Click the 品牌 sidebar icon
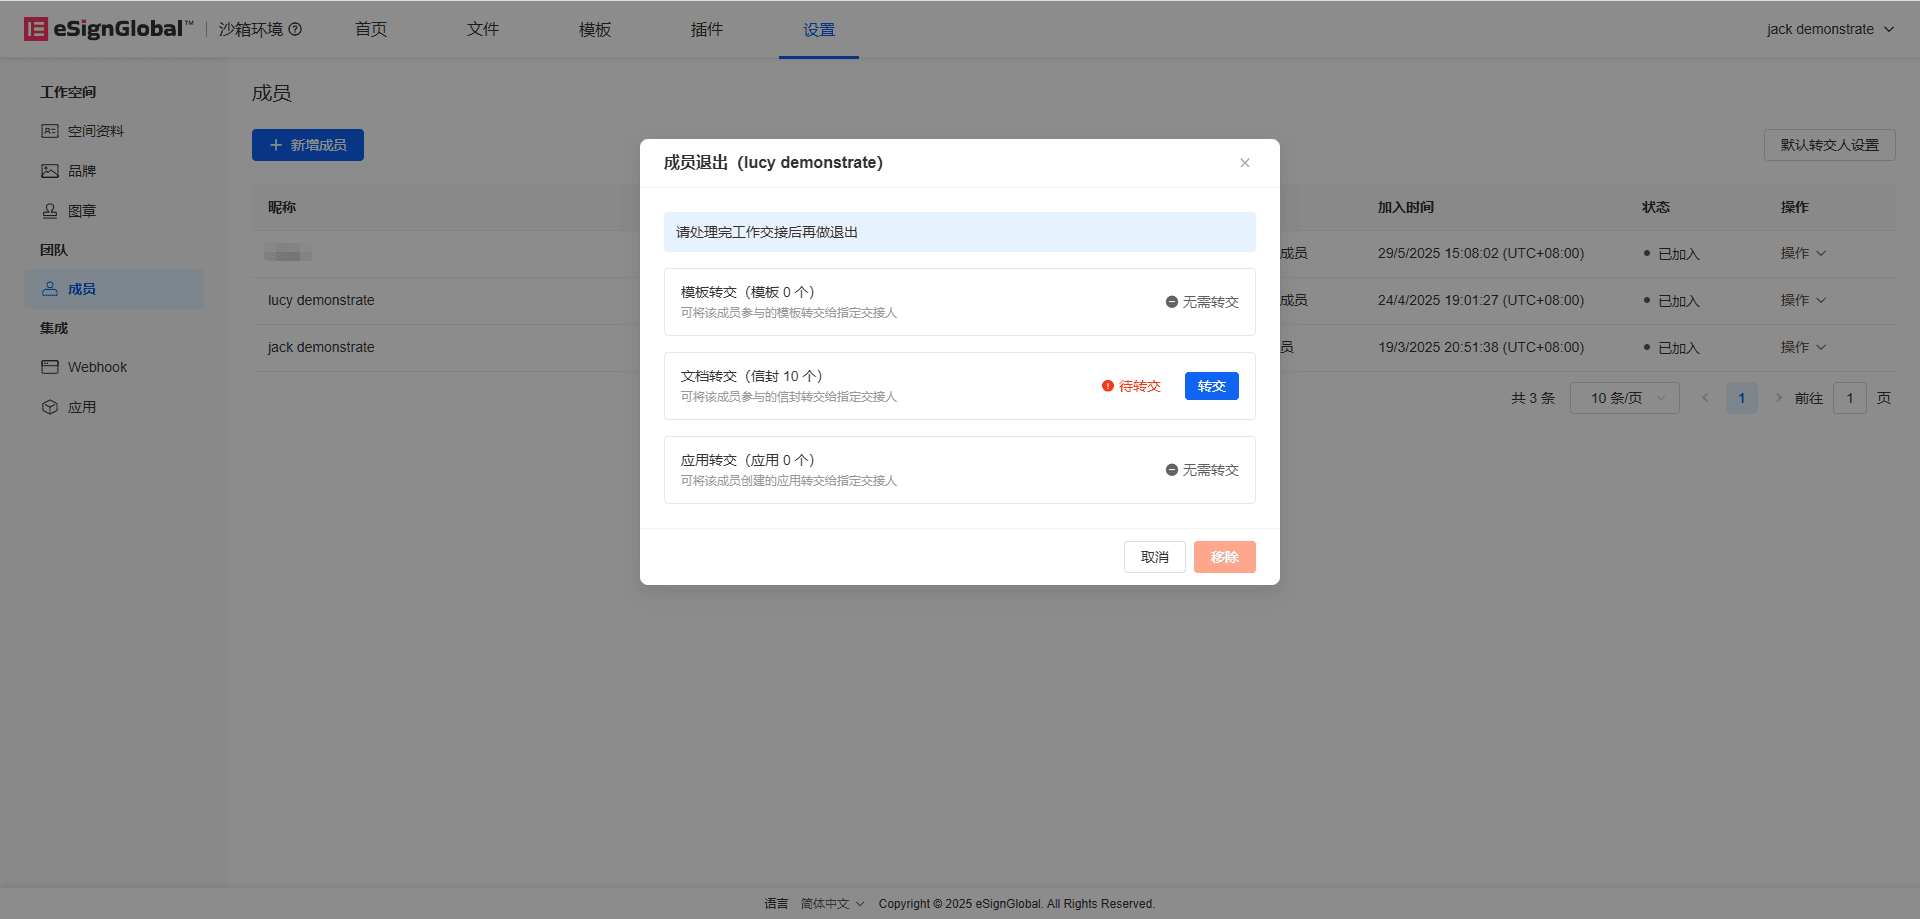The image size is (1920, 919). [50, 171]
